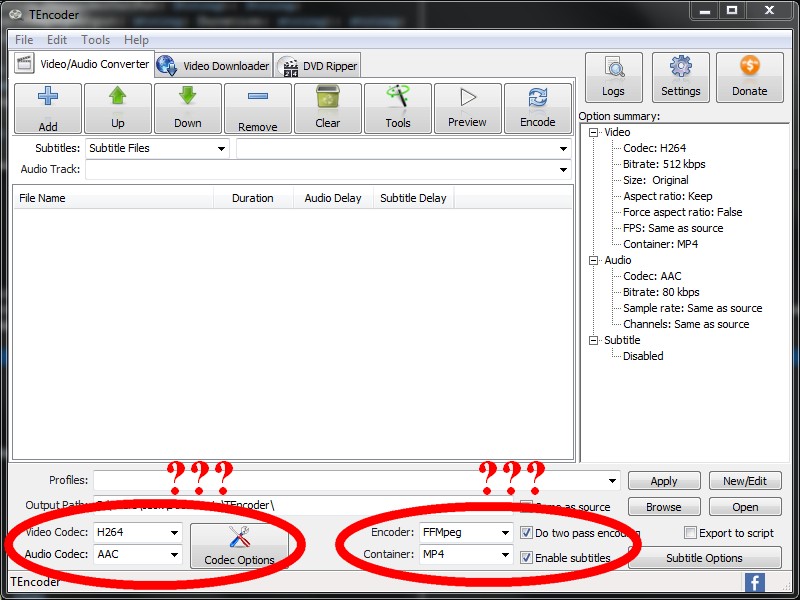Open Settings via the gear icon
Screen dimensions: 800x600
[x=680, y=68]
